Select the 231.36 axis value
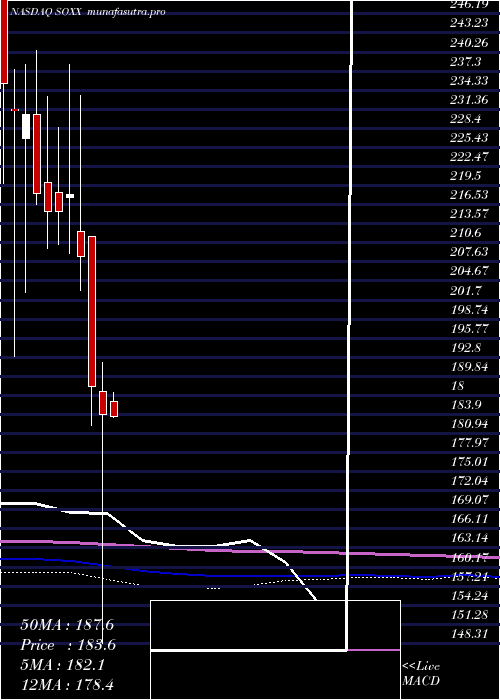Screen dimensions: 500x700 pos(469,100)
